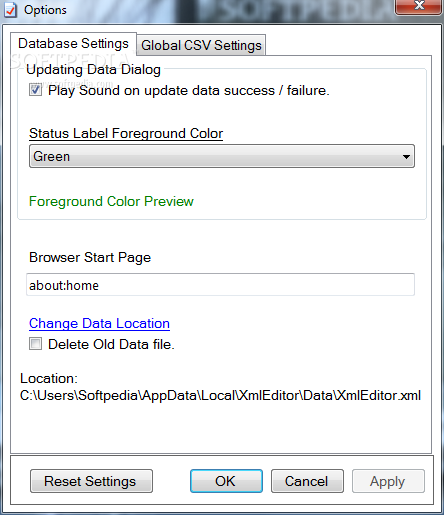Click the Reset Settings button
Image resolution: width=444 pixels, height=515 pixels.
pyautogui.click(x=91, y=481)
